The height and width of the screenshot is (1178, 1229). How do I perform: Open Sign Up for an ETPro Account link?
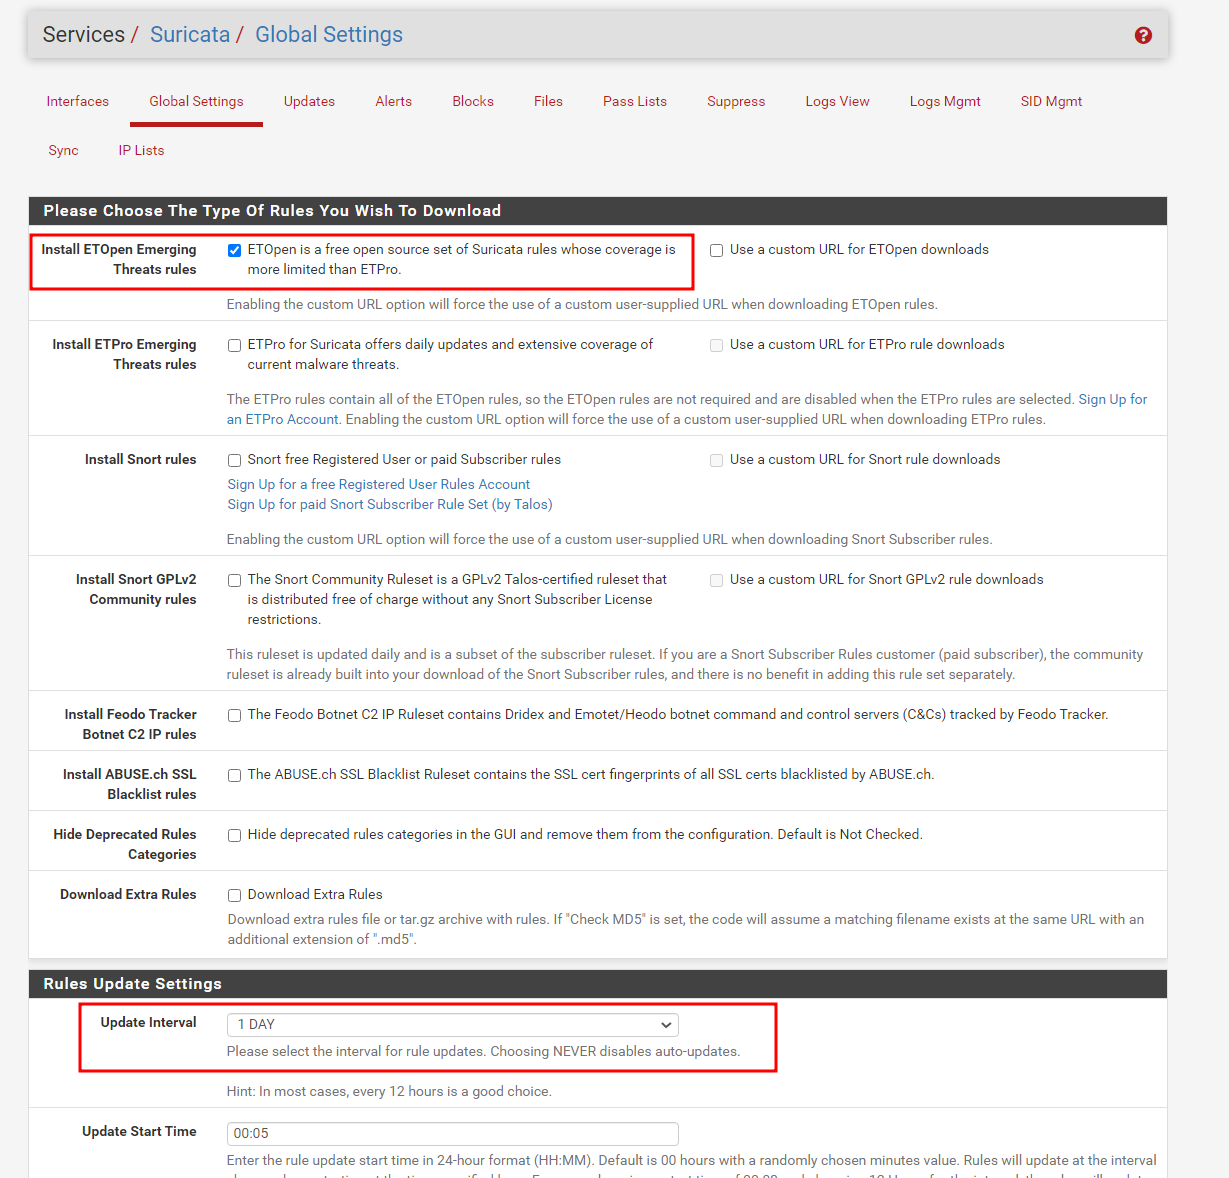click(686, 409)
